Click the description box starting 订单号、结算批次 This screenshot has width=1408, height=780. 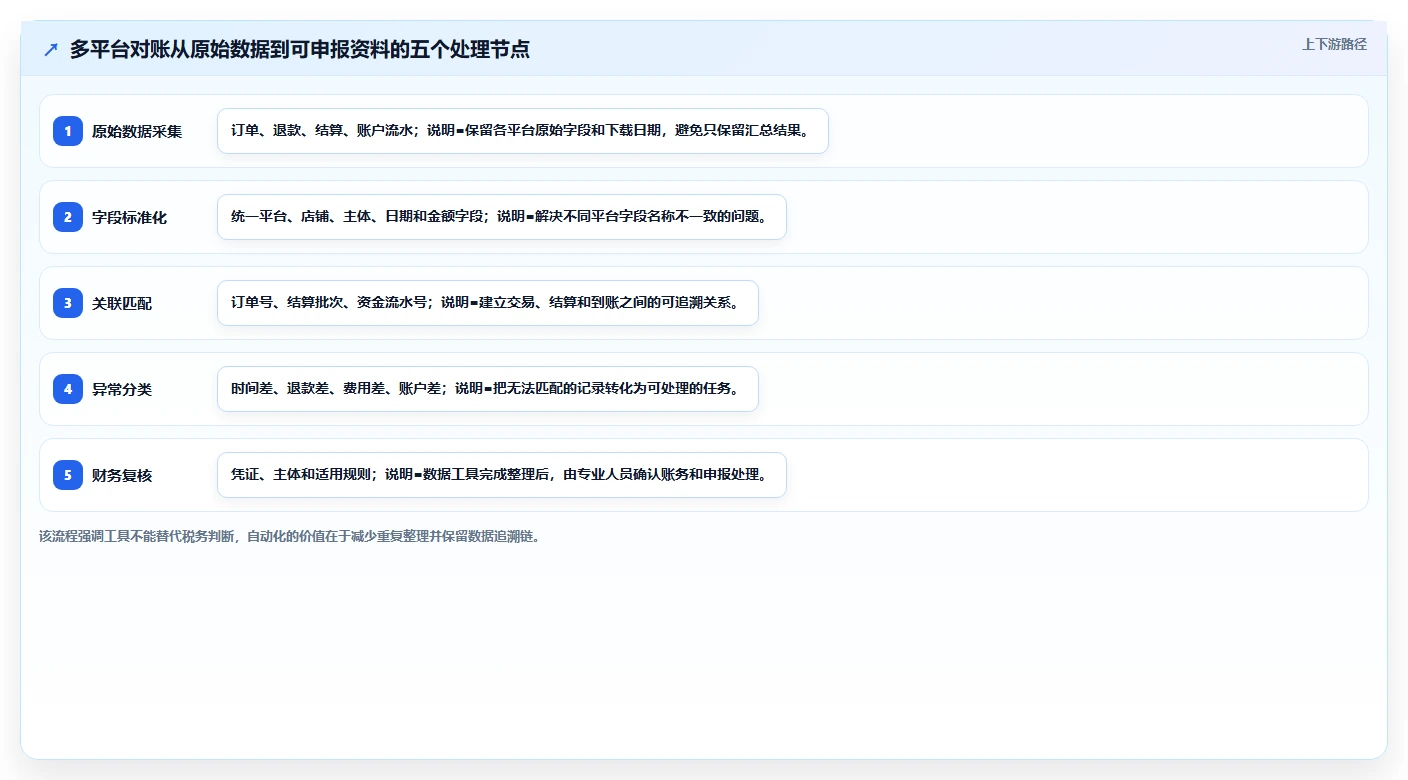point(488,303)
